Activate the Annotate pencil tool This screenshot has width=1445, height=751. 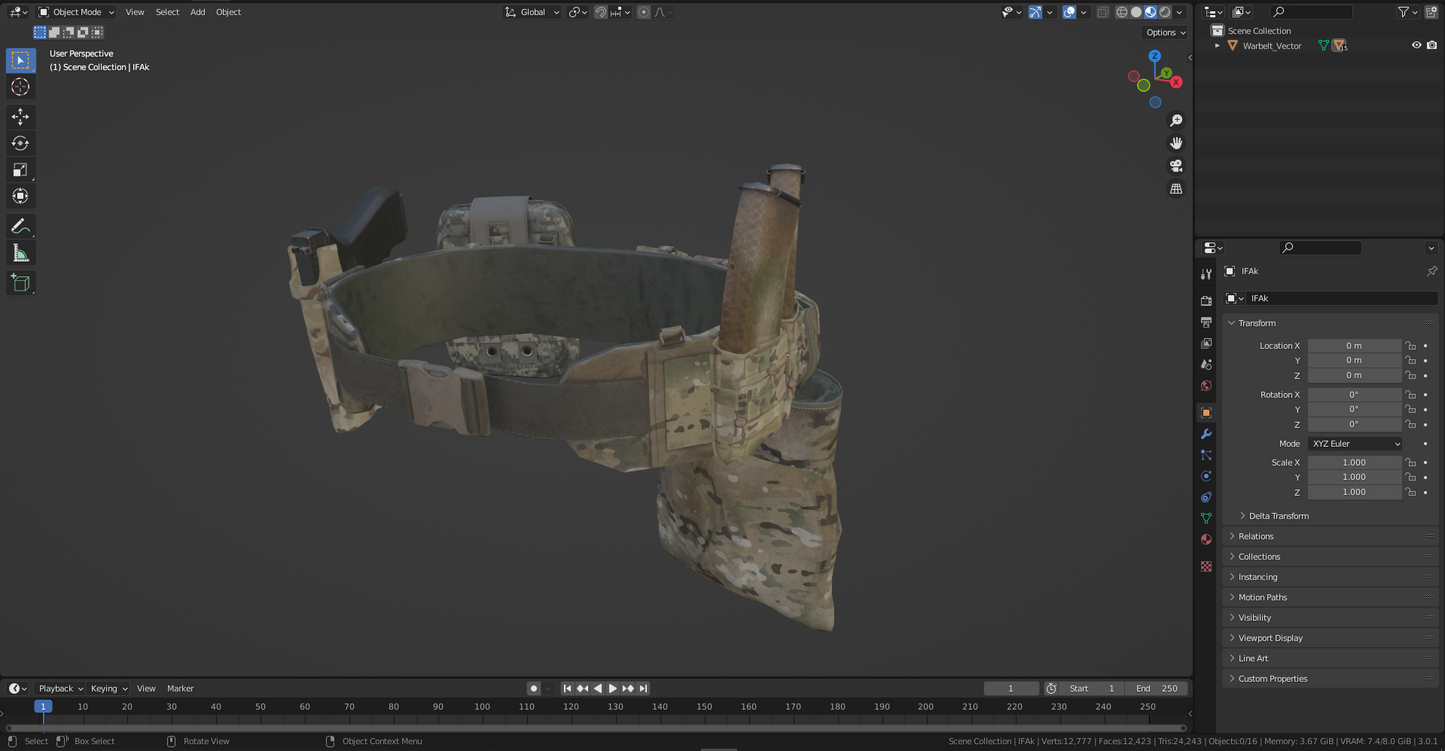point(20,226)
